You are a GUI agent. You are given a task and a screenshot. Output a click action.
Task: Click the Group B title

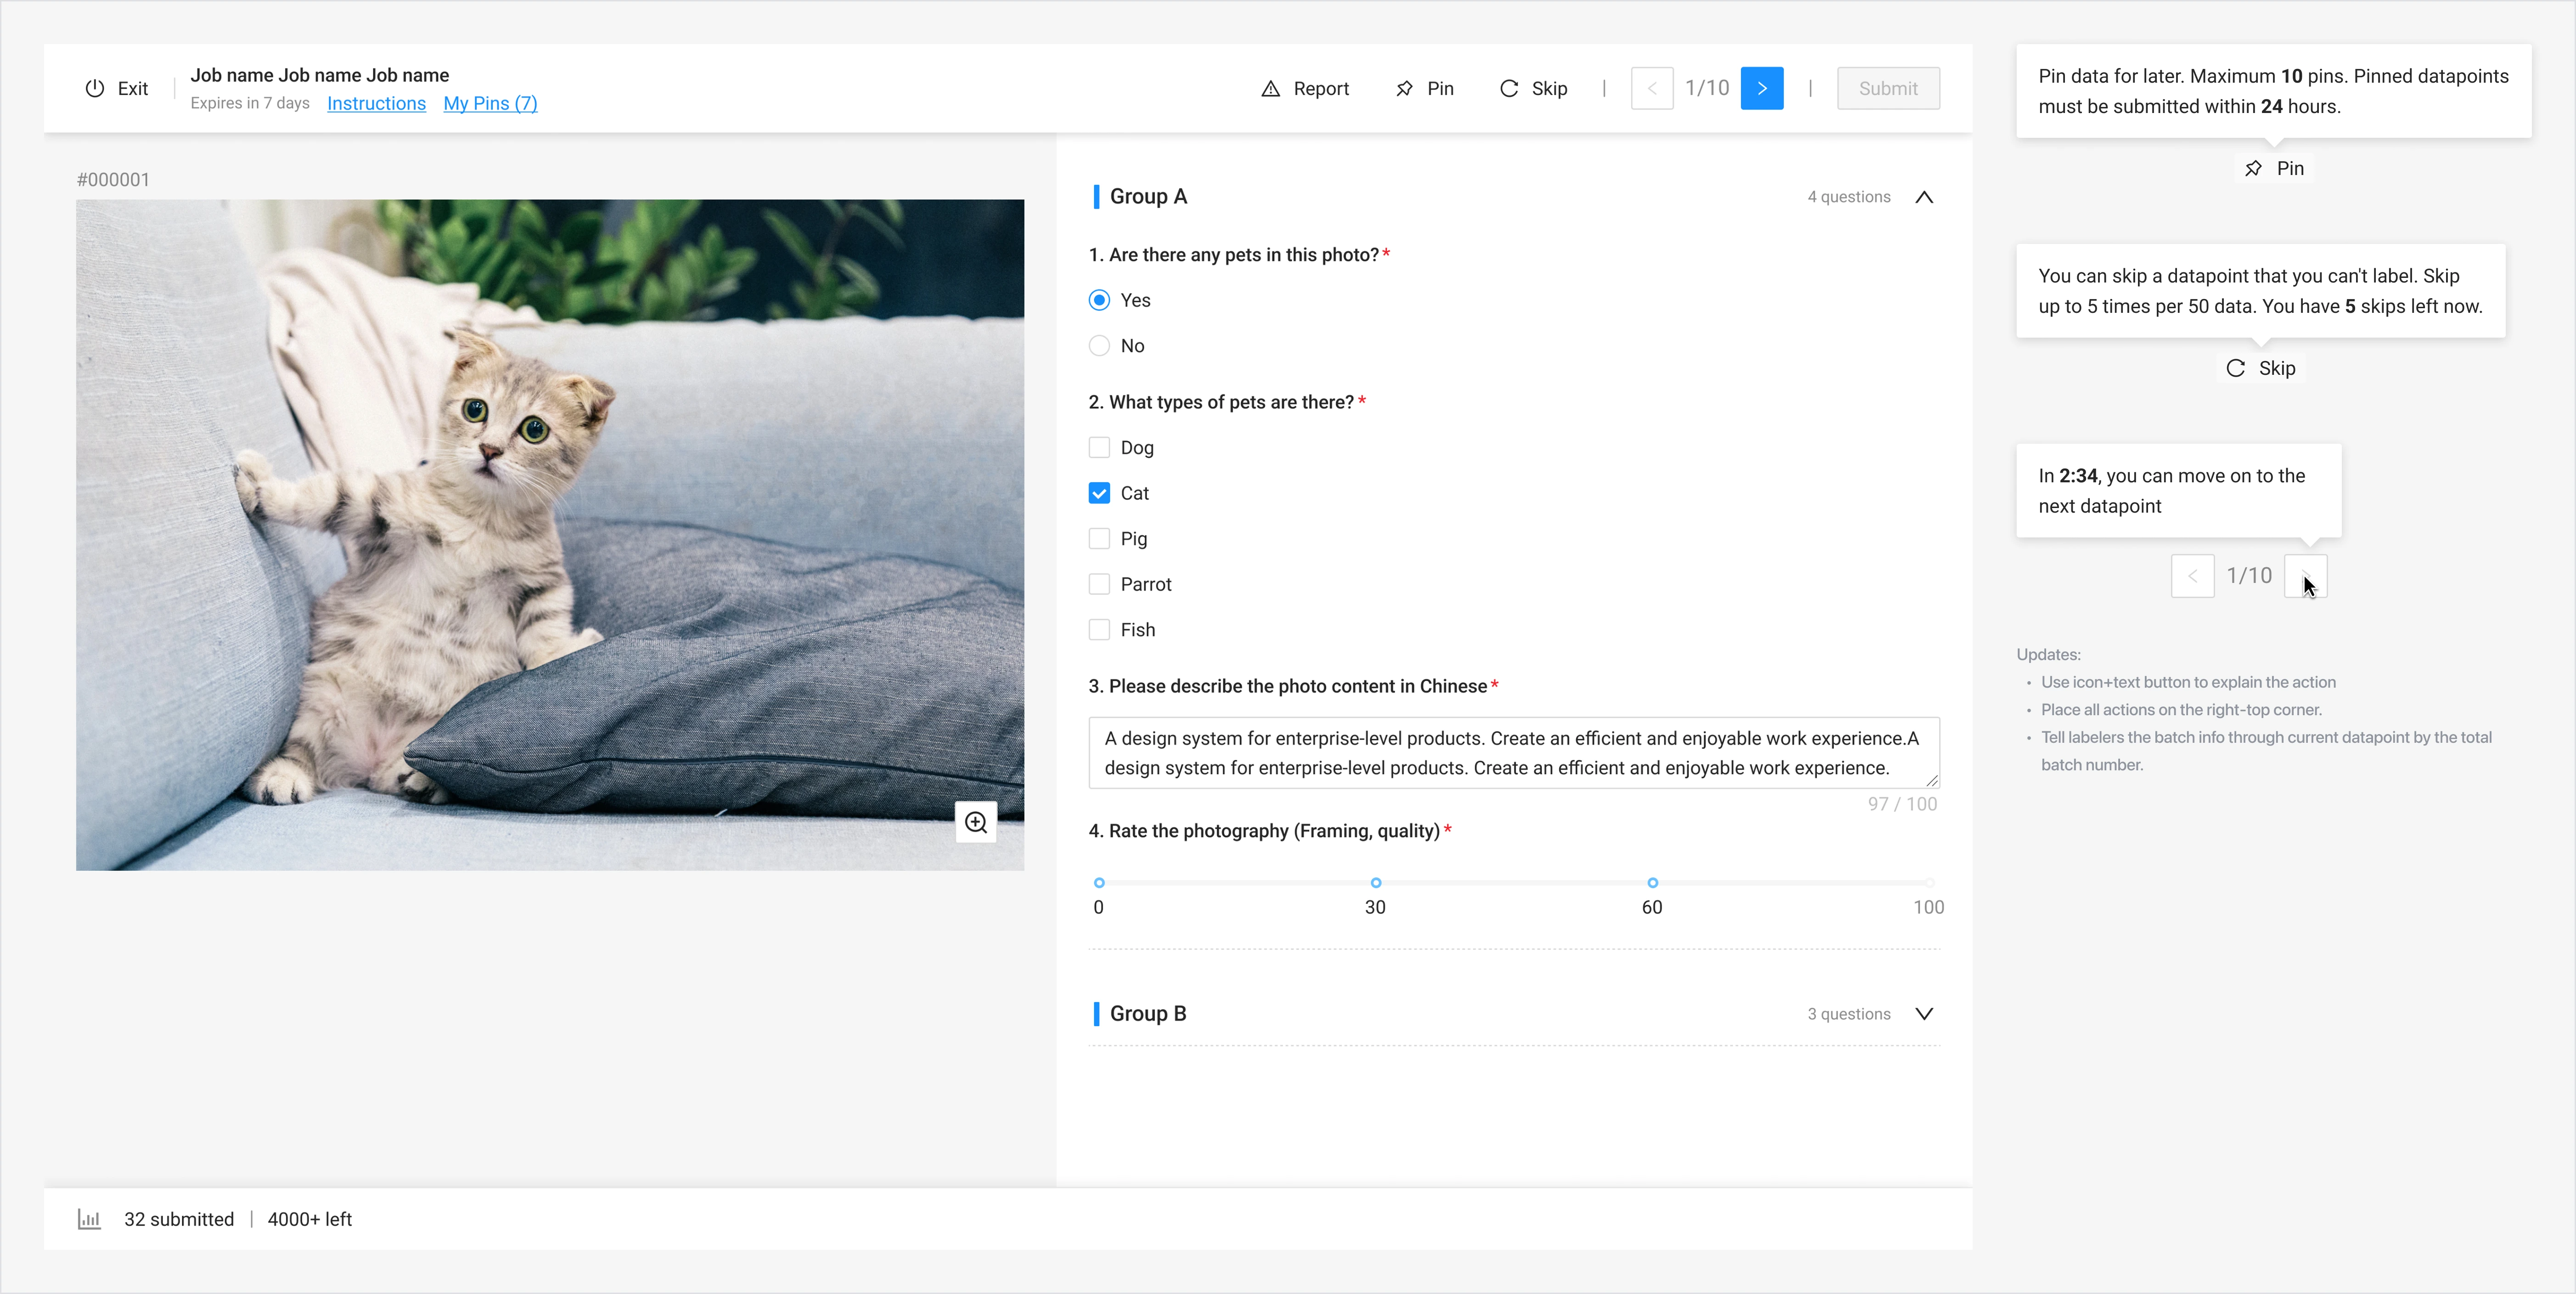(x=1147, y=1014)
